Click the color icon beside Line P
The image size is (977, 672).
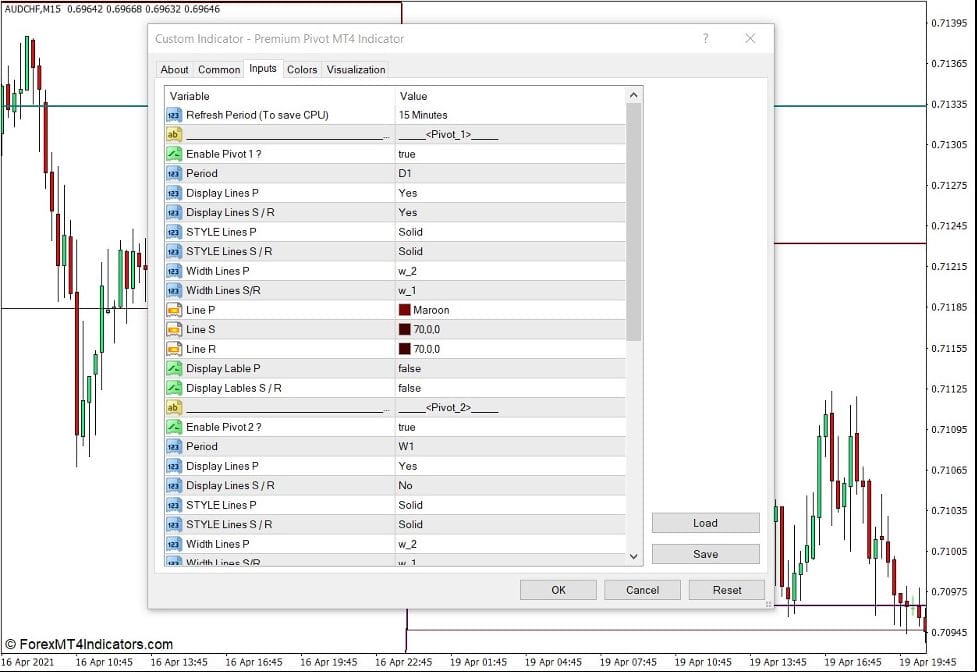174,310
